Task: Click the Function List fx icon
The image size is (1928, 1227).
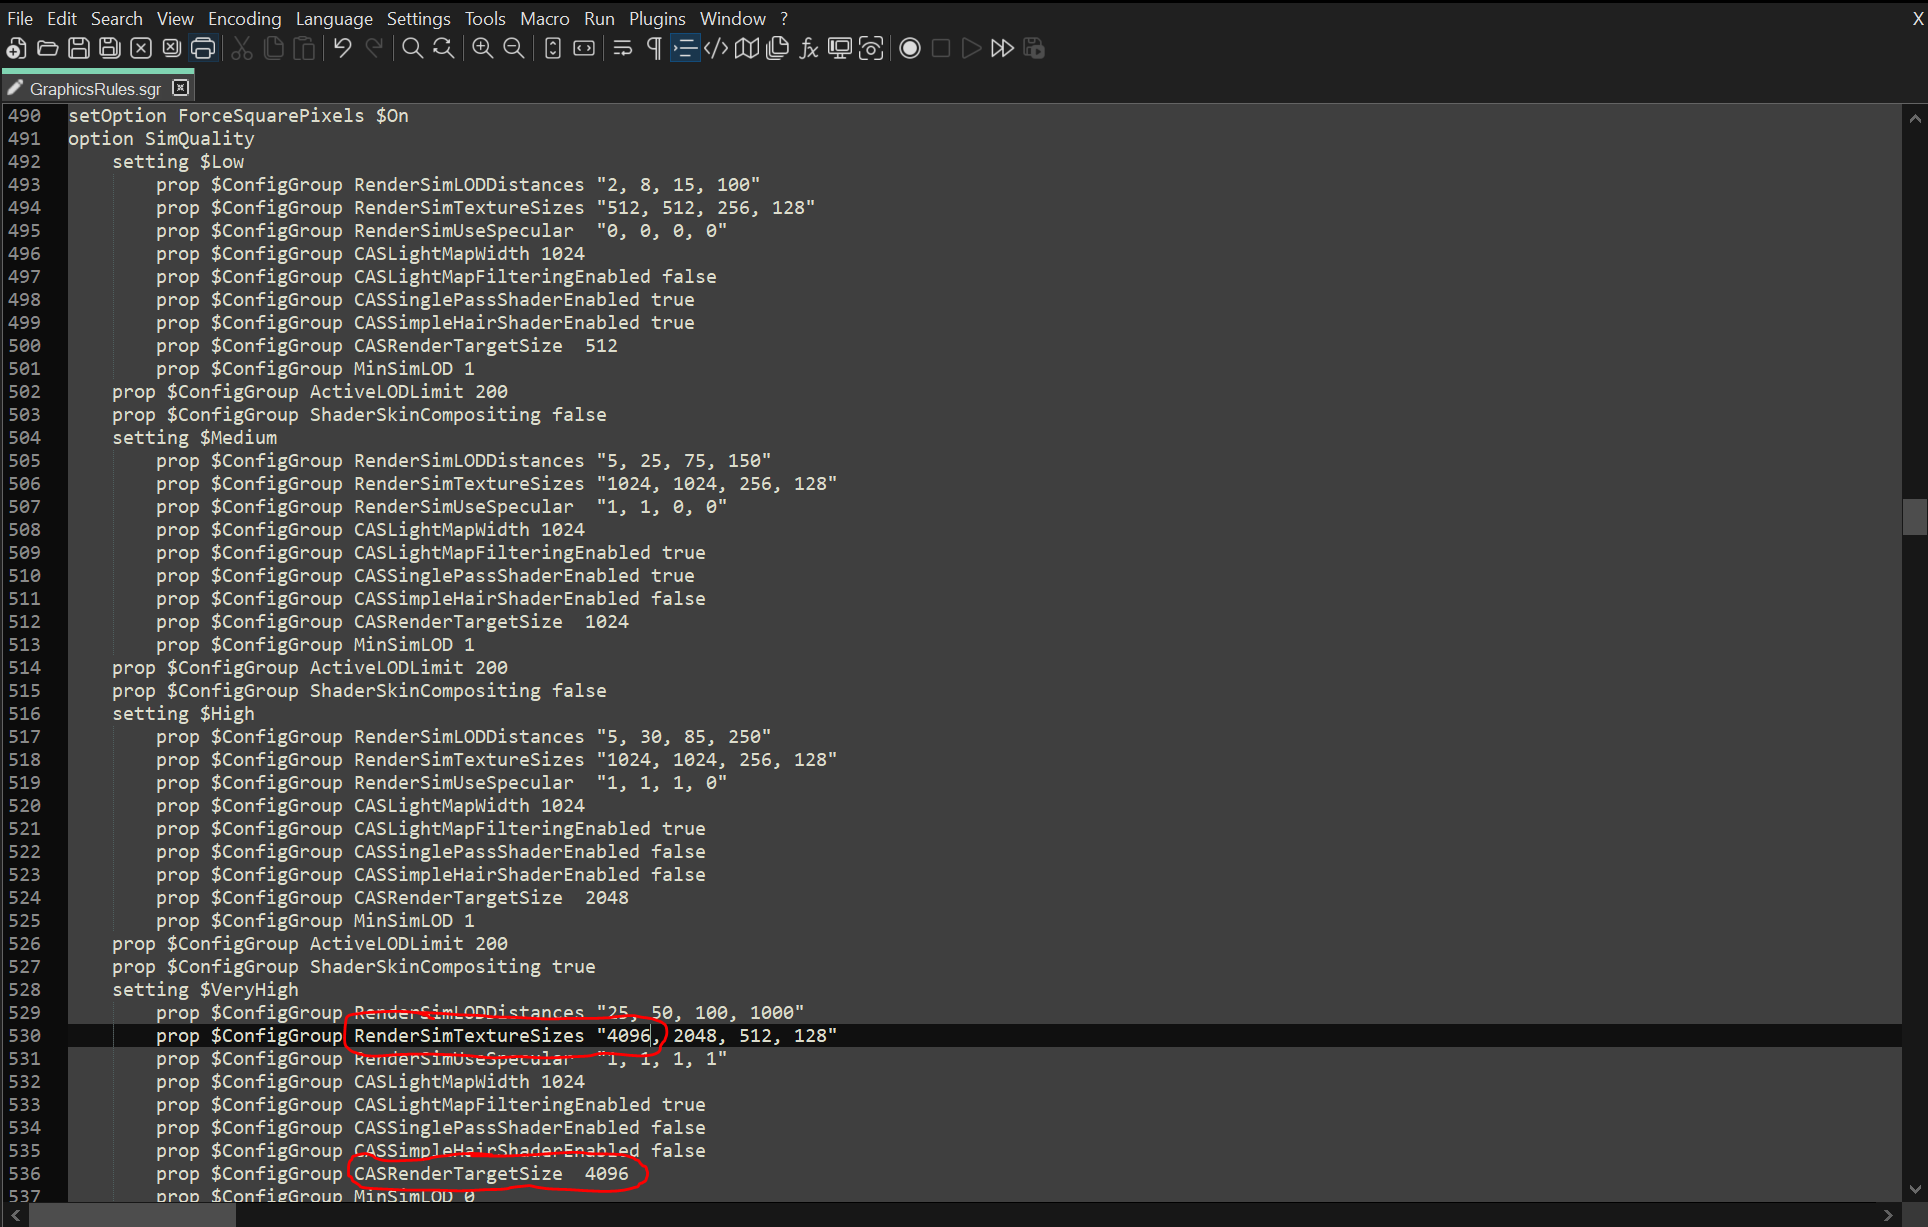Action: (x=809, y=48)
